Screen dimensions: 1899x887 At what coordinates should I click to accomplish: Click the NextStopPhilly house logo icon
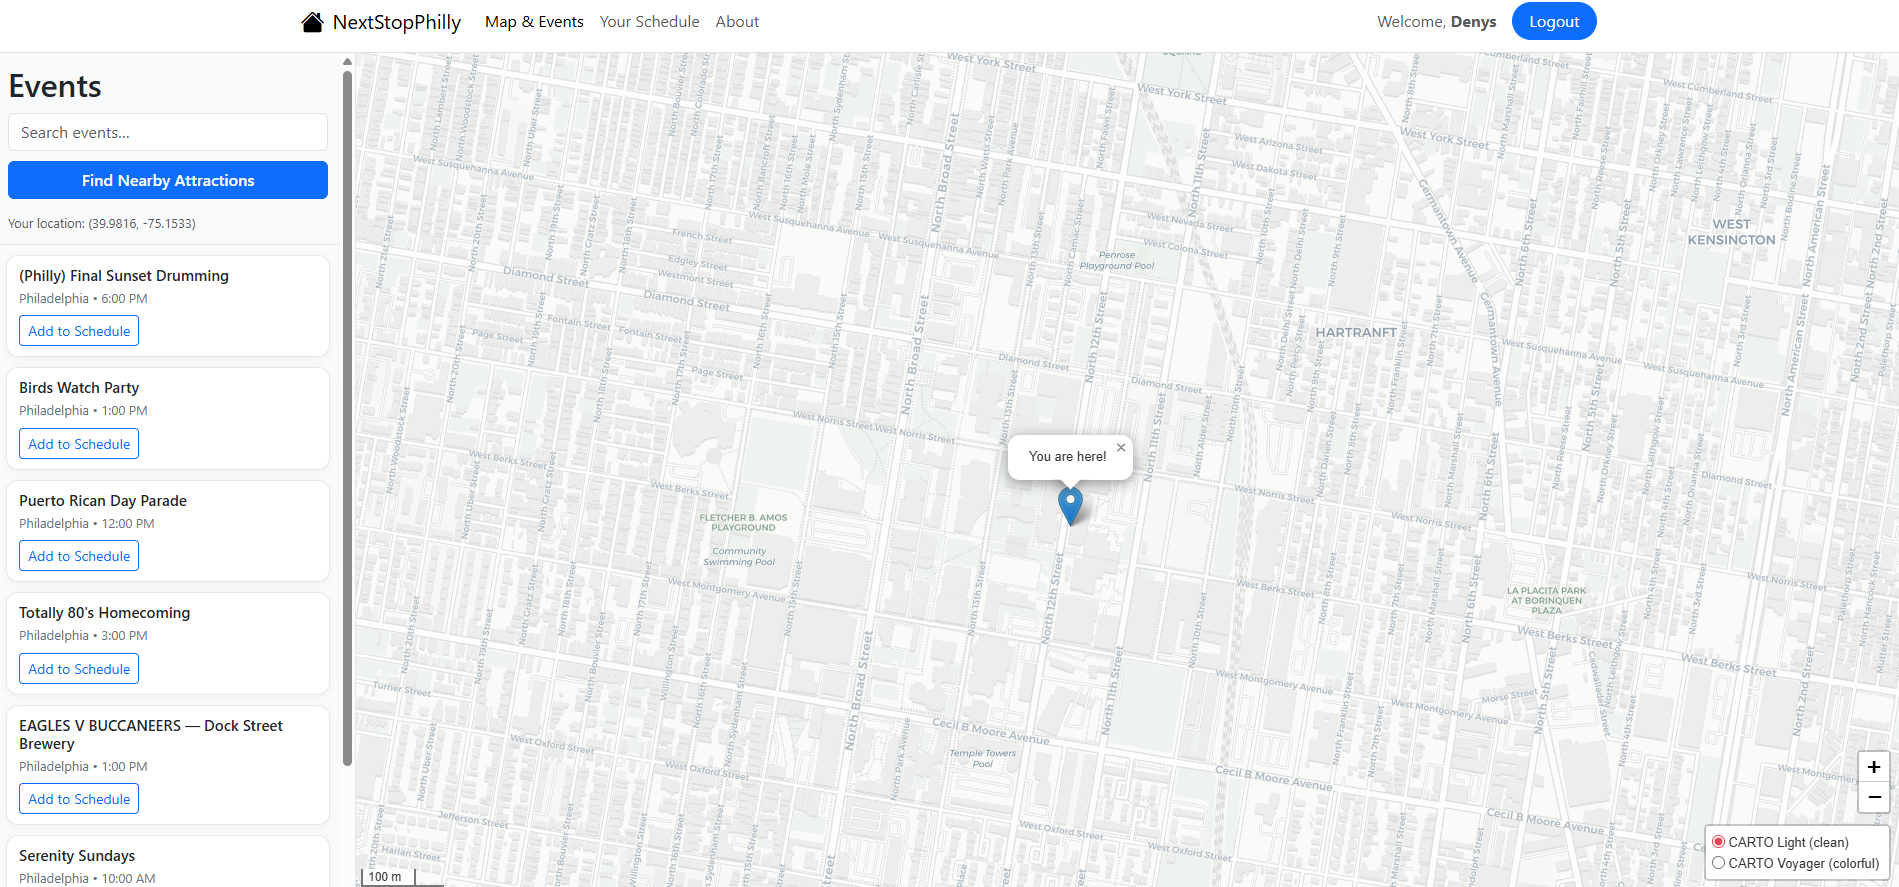point(312,22)
